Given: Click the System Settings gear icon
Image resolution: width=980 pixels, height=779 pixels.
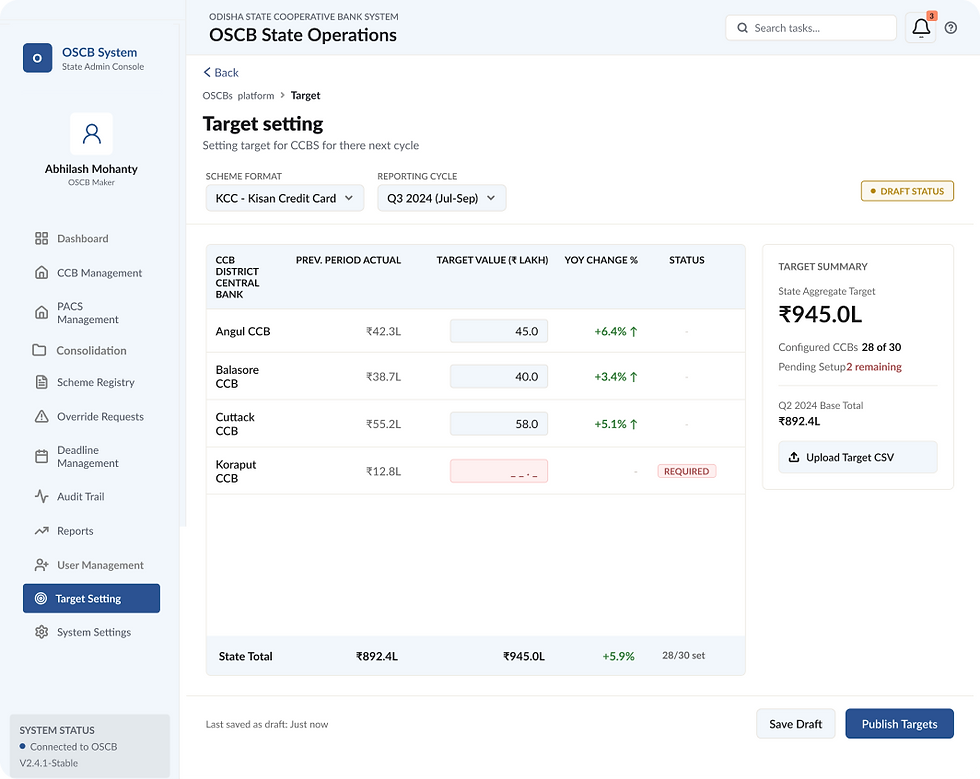Looking at the screenshot, I should coord(41,632).
